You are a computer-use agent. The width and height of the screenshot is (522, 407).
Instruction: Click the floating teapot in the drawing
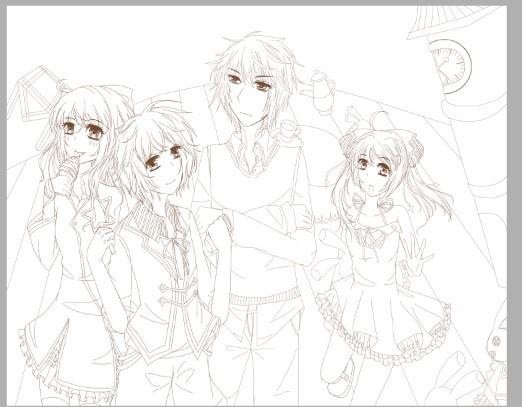320,91
